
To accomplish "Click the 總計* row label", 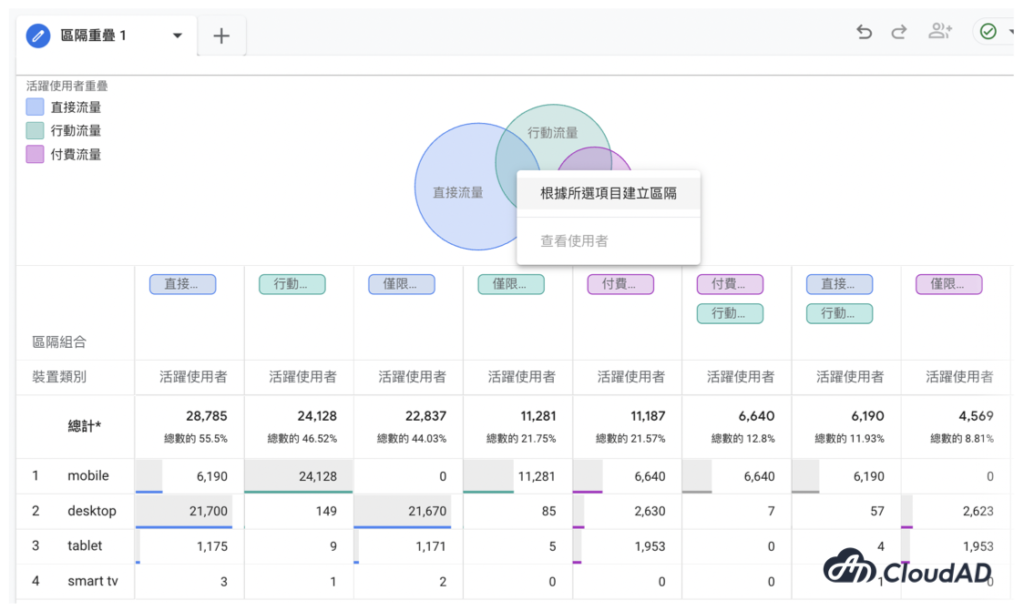I will pyautogui.click(x=84, y=426).
